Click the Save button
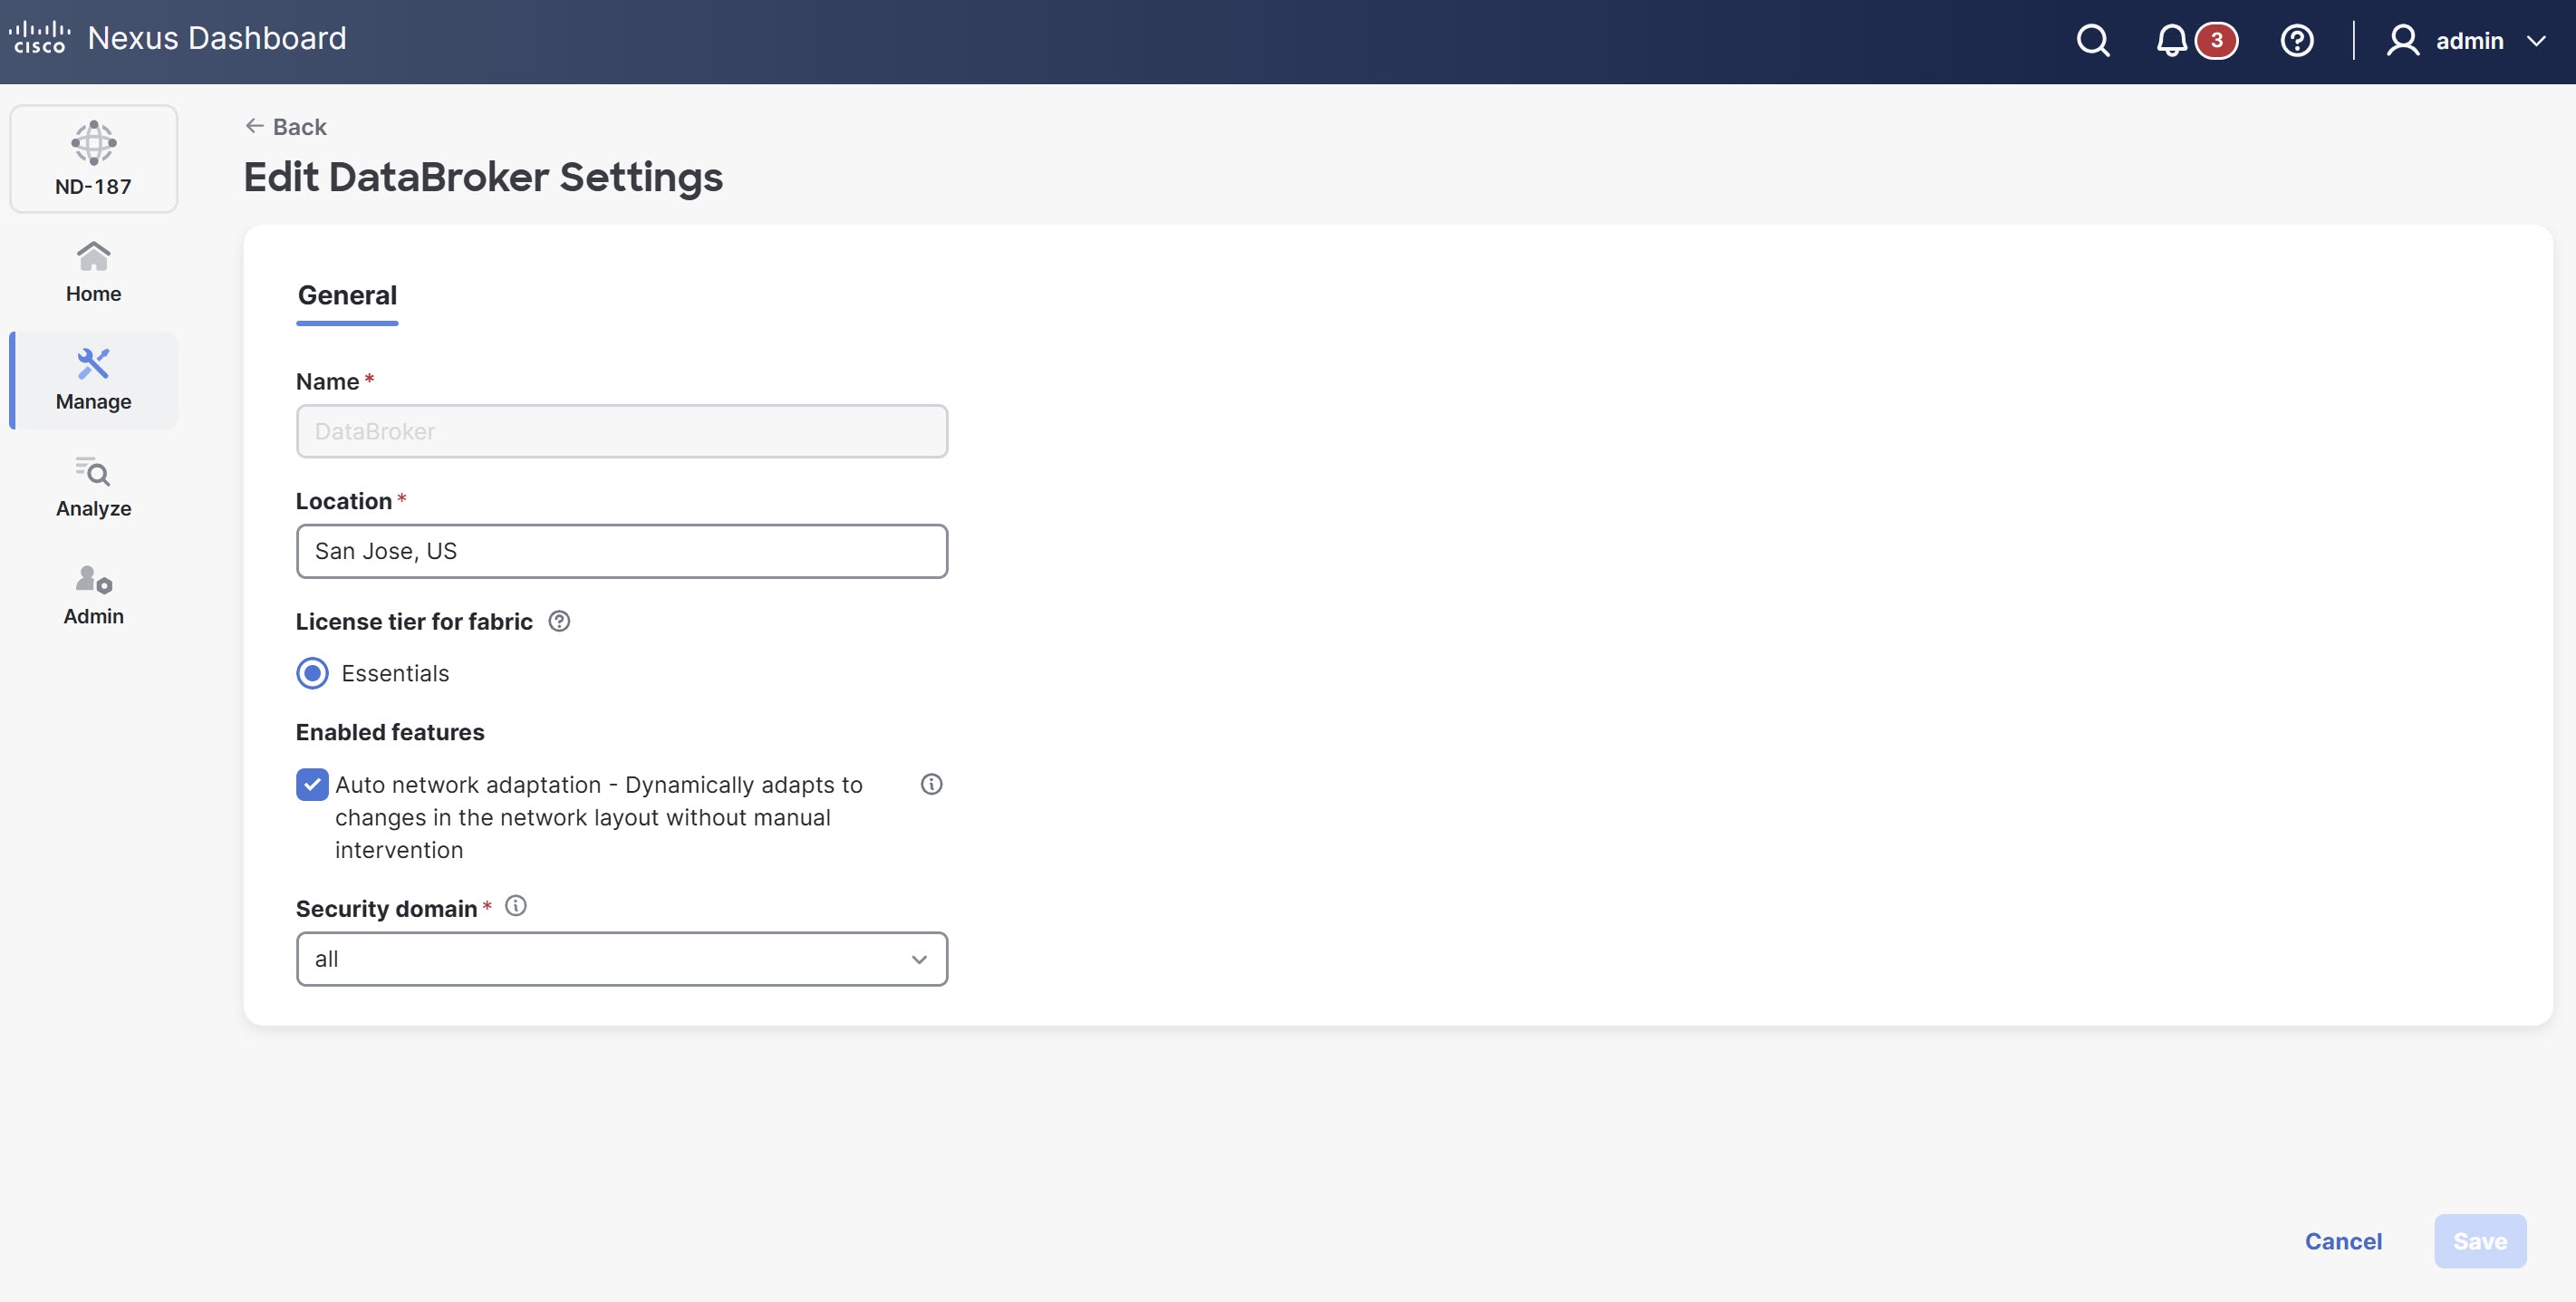 point(2479,1241)
